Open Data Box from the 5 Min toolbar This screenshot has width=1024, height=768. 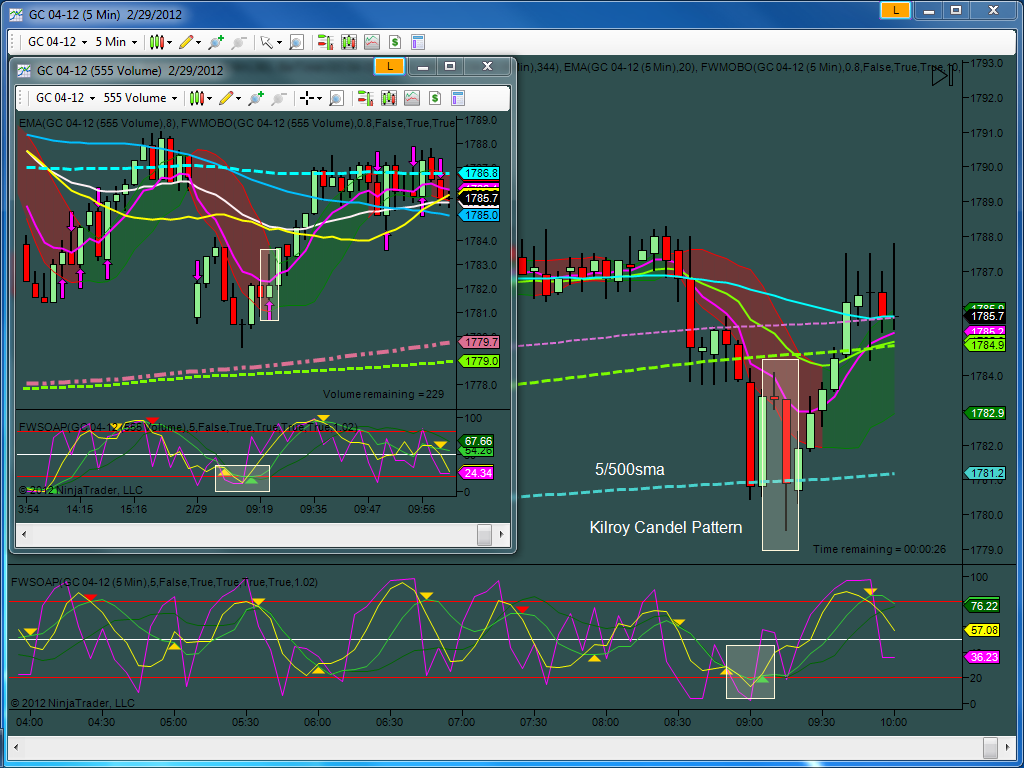[296, 42]
